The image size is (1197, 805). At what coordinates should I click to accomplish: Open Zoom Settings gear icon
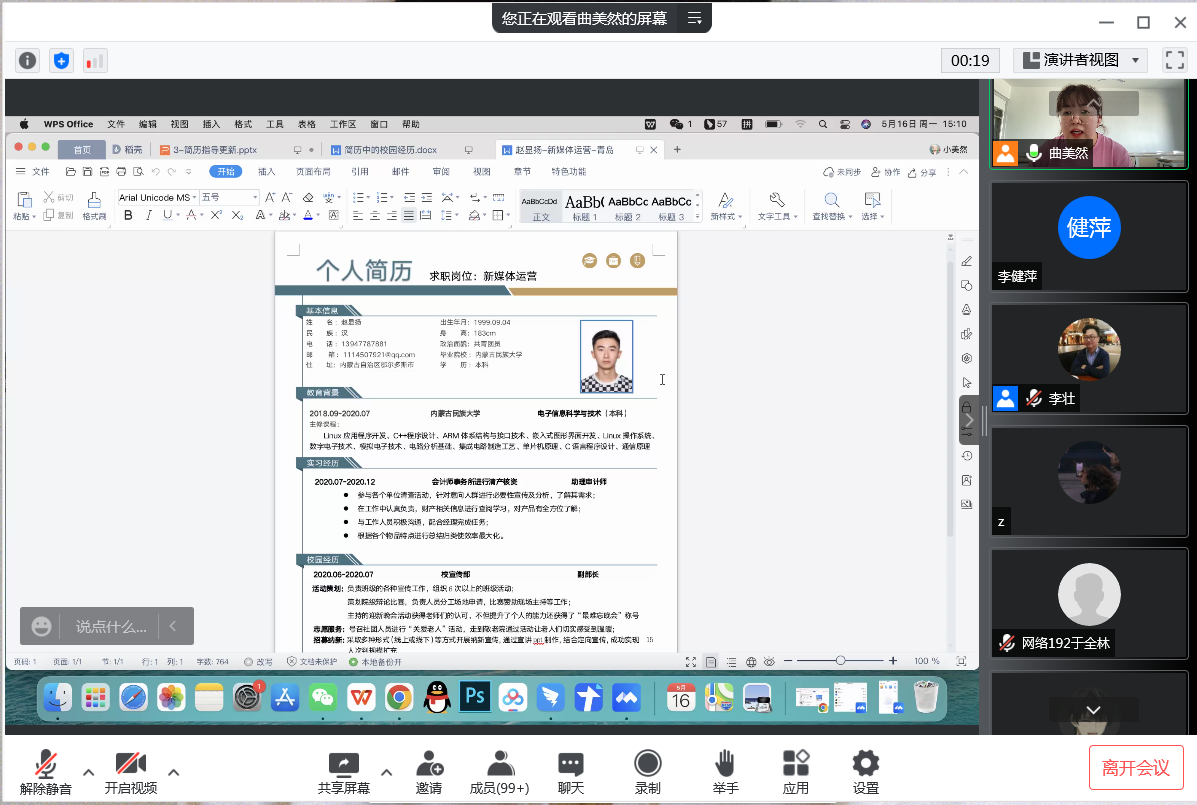click(x=865, y=765)
